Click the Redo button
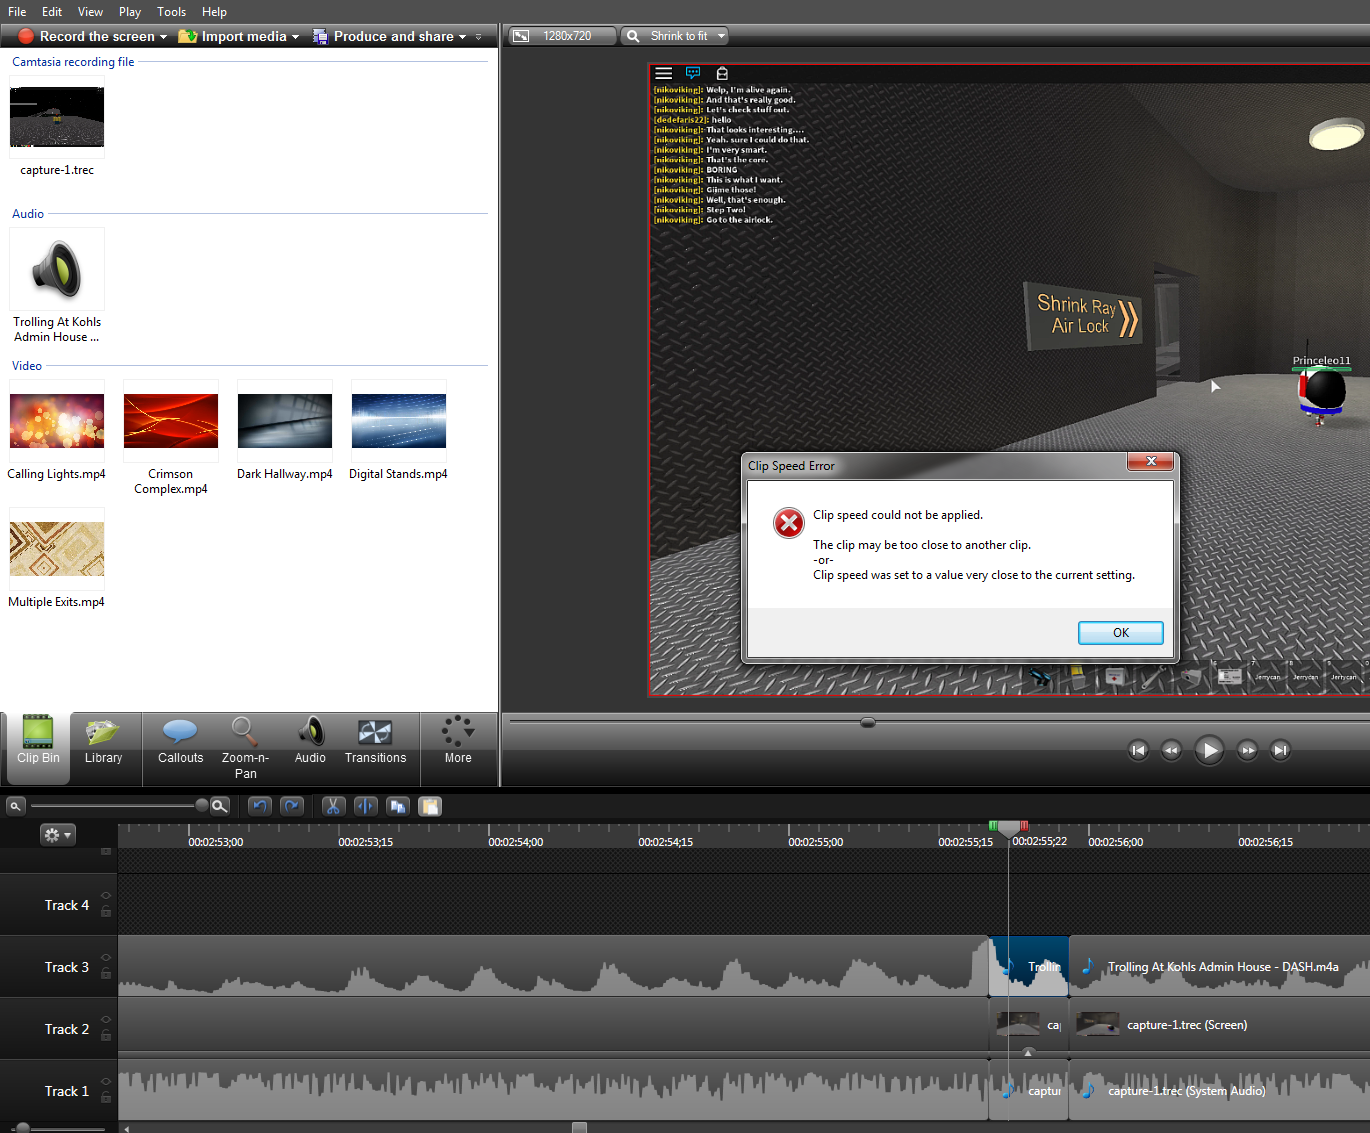Image resolution: width=1370 pixels, height=1133 pixels. coord(292,806)
